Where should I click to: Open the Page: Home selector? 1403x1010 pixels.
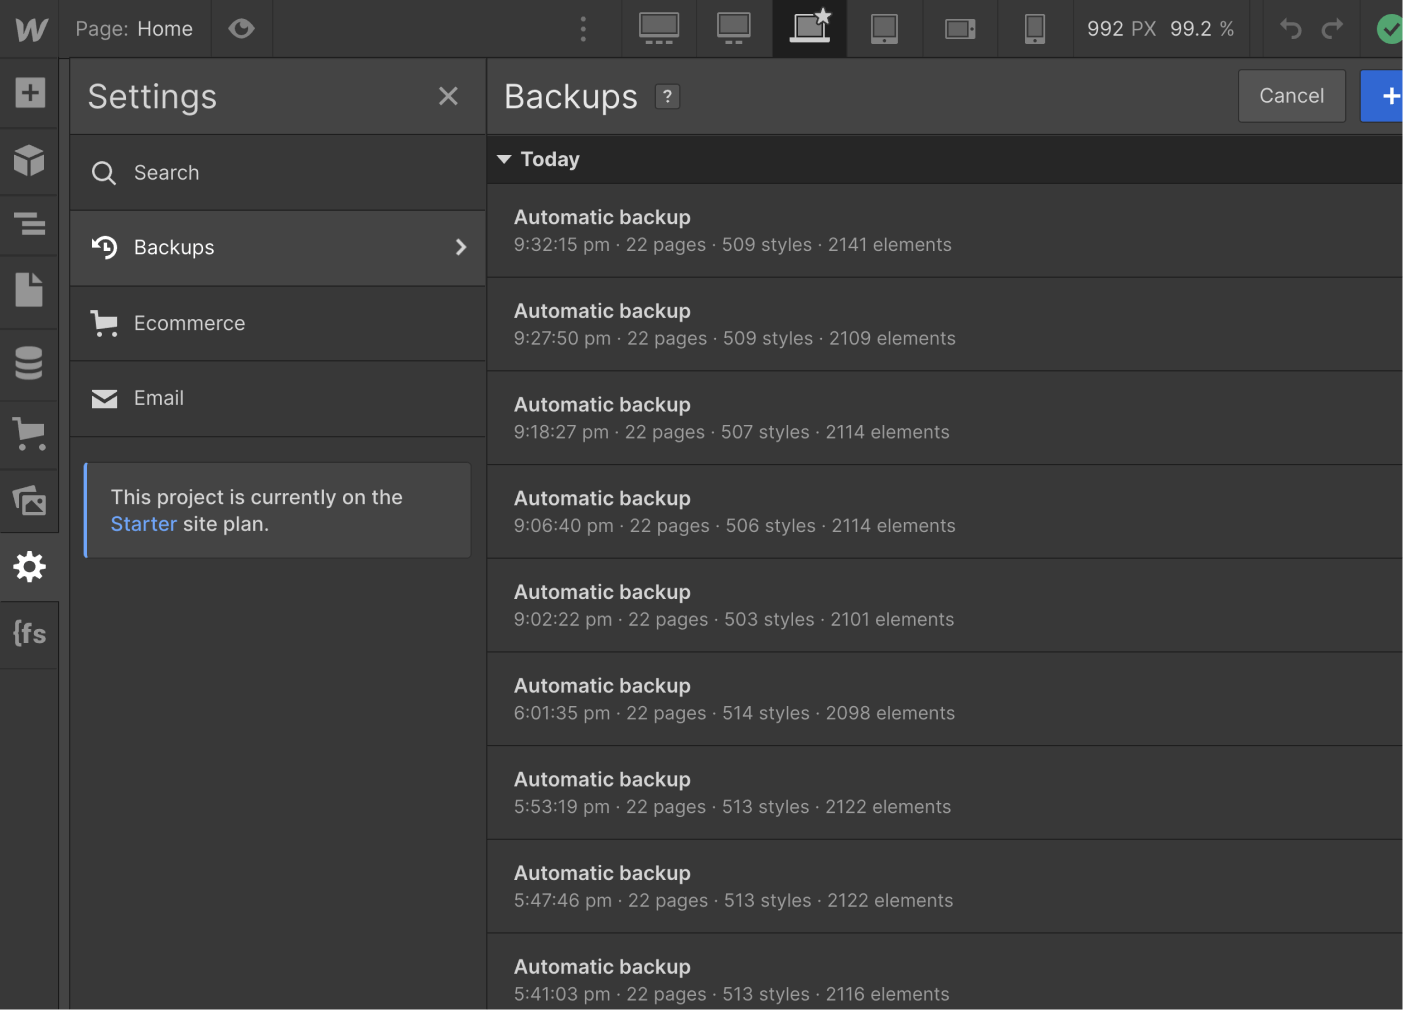136,28
